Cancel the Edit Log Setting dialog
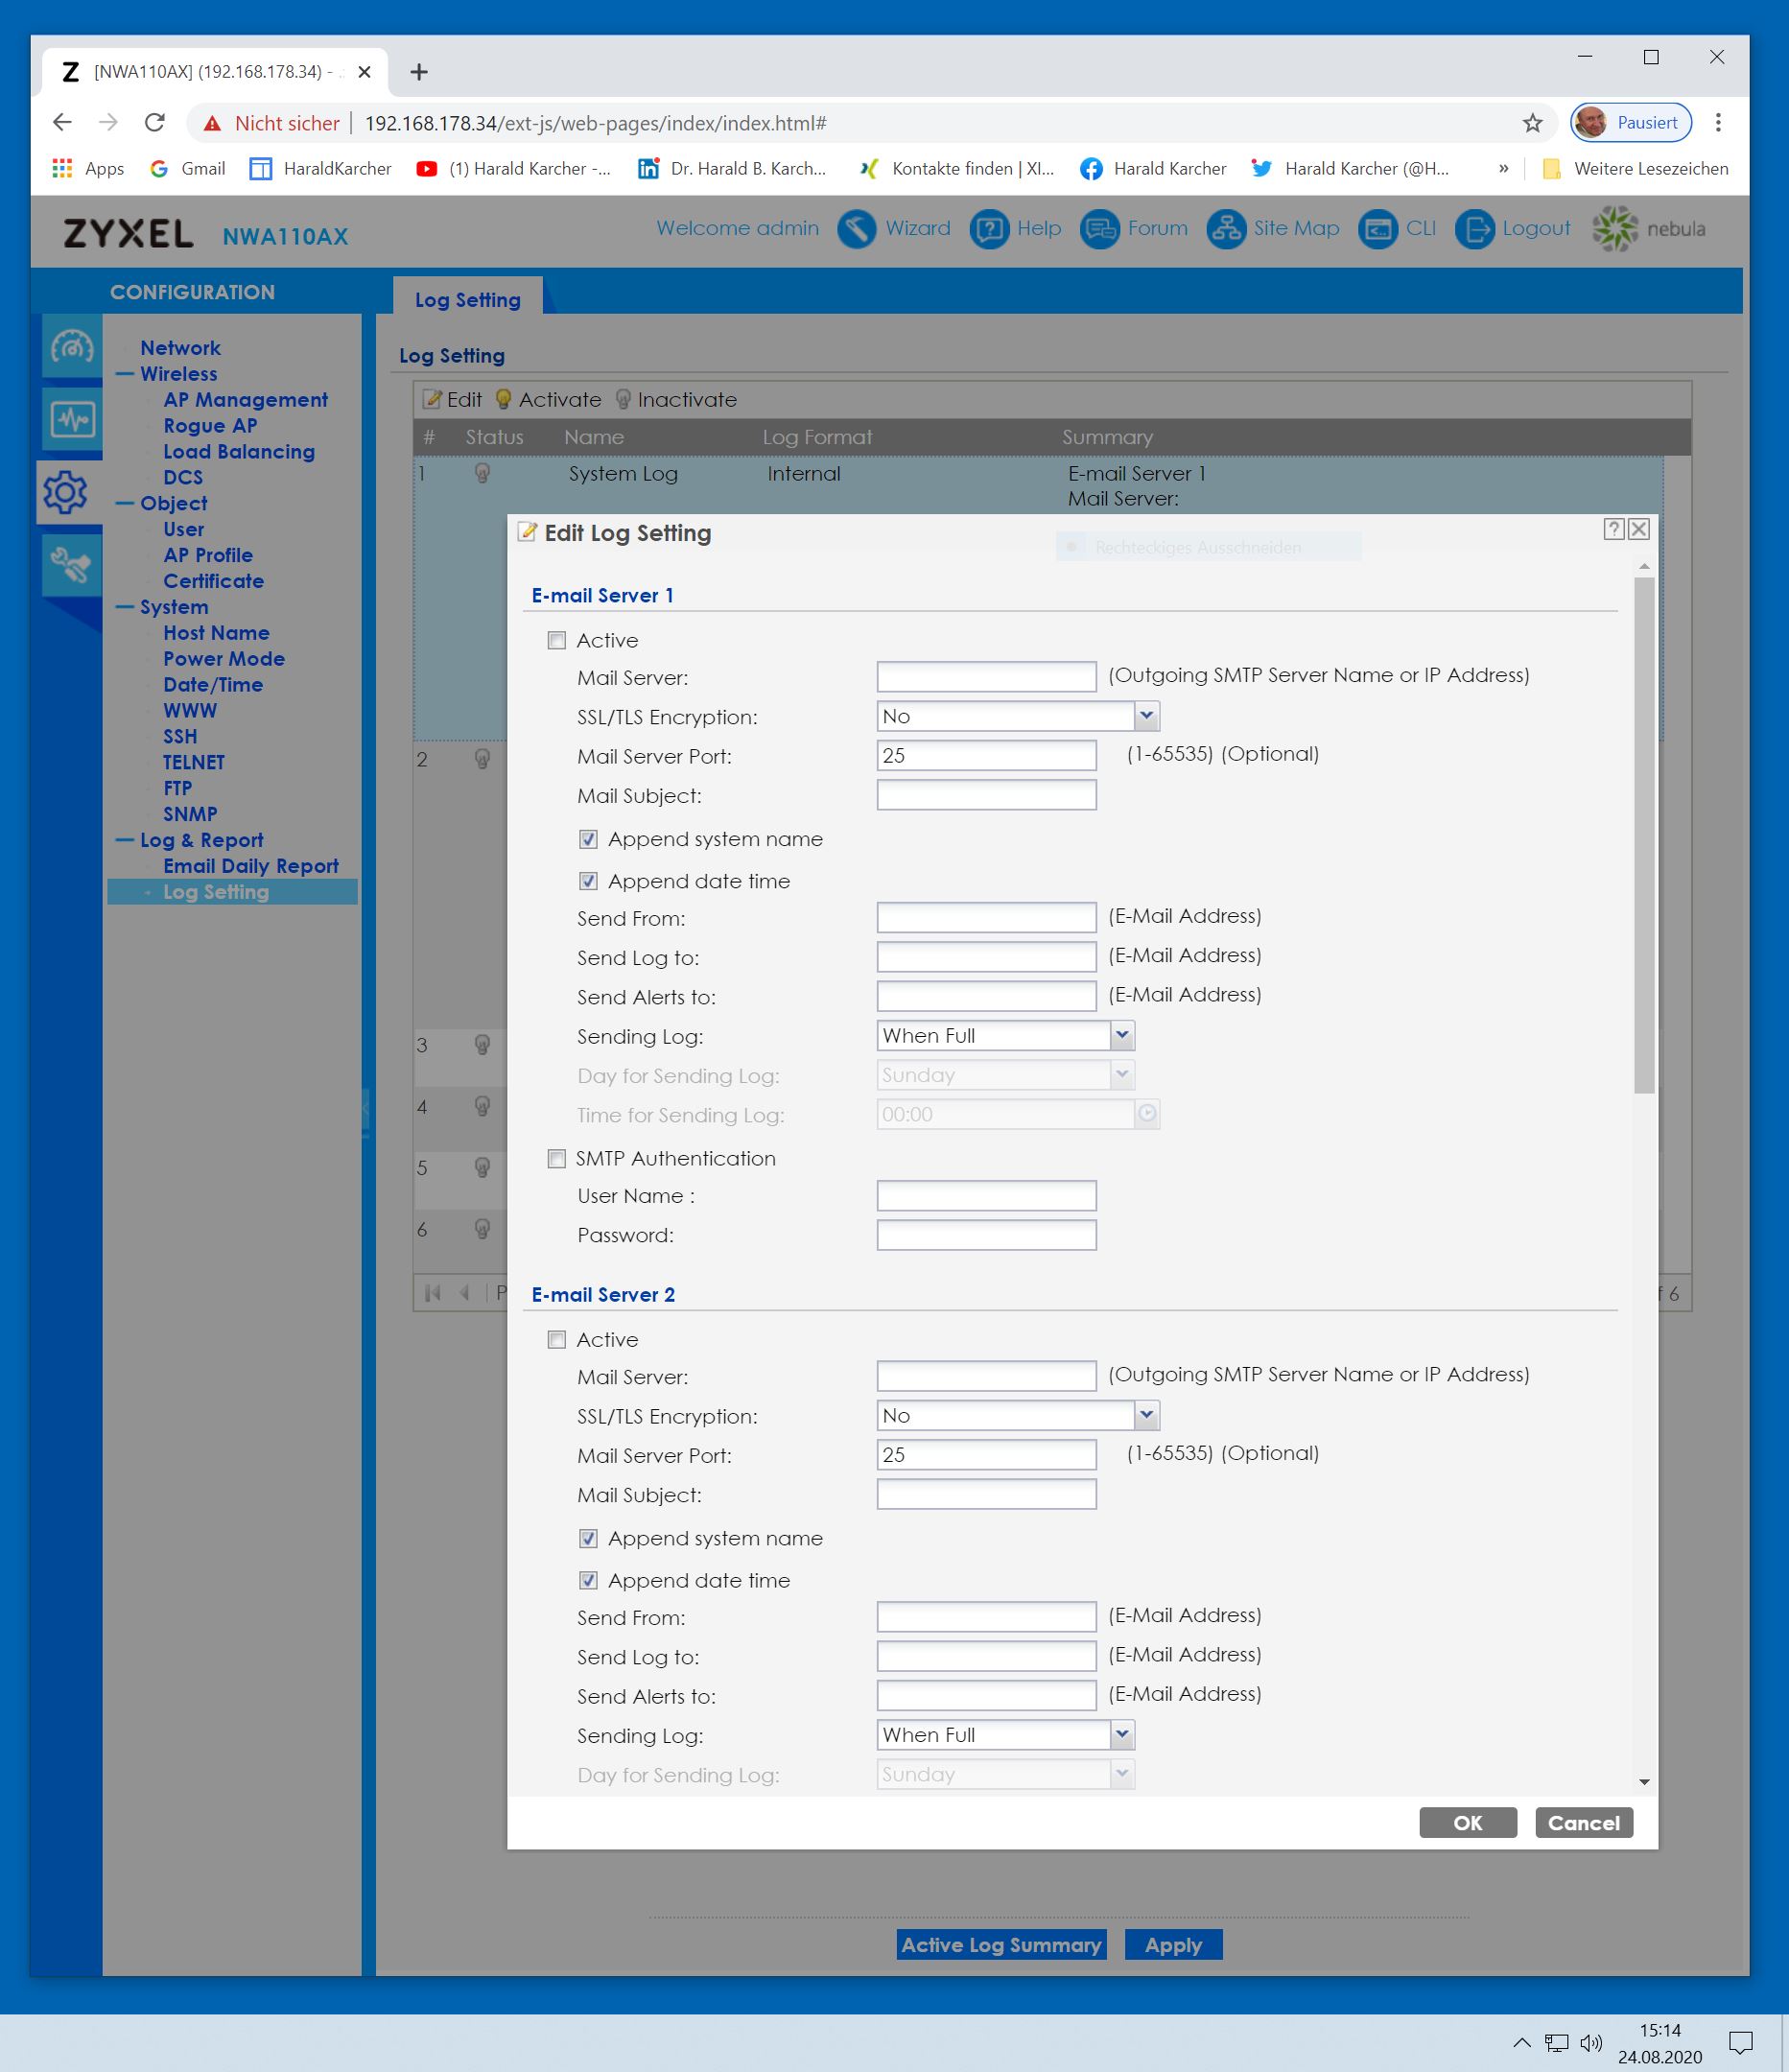 (1583, 1823)
